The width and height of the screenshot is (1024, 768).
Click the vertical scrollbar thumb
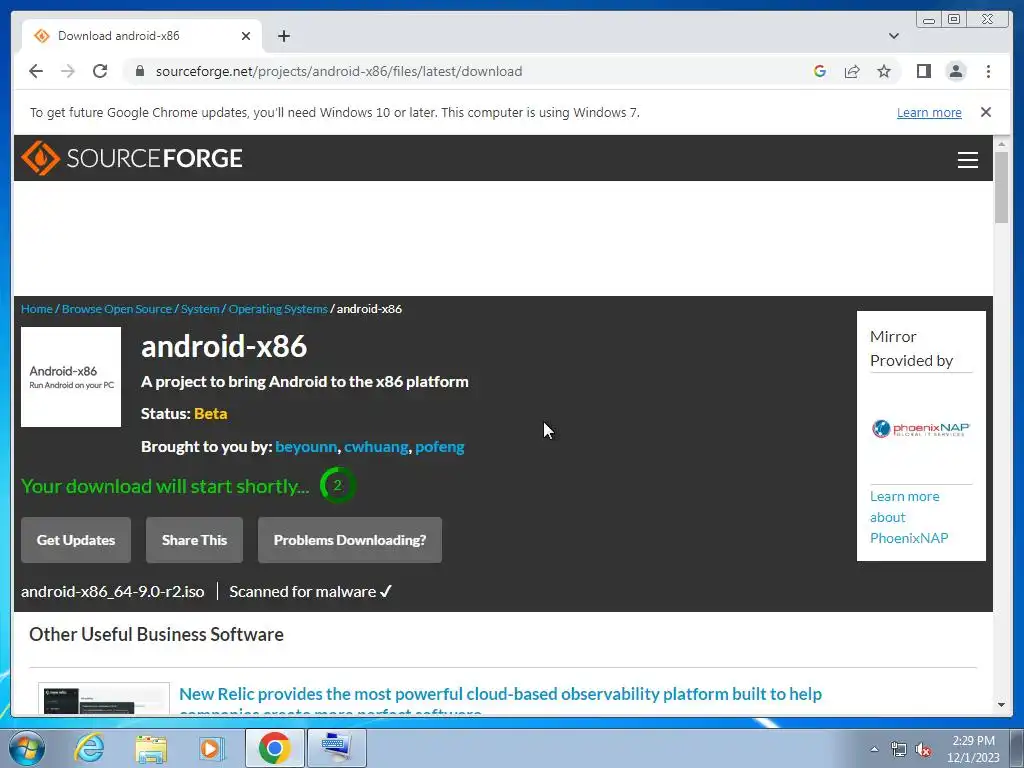tap(1002, 187)
